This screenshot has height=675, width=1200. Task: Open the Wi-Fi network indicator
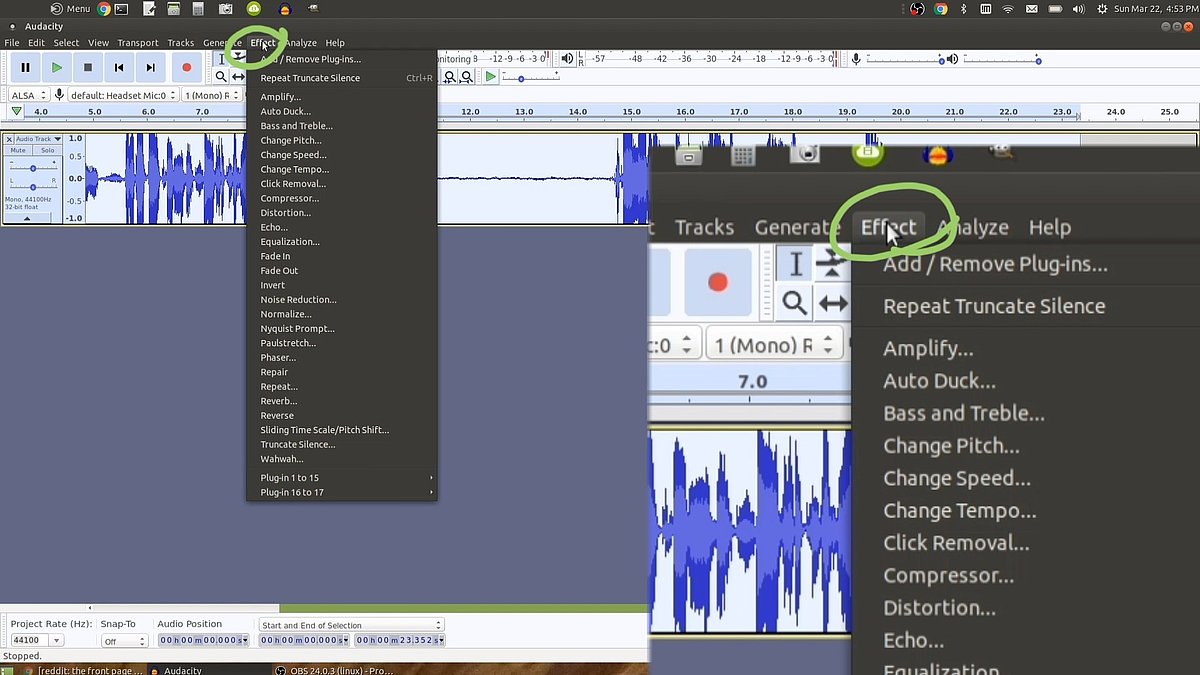[1008, 9]
